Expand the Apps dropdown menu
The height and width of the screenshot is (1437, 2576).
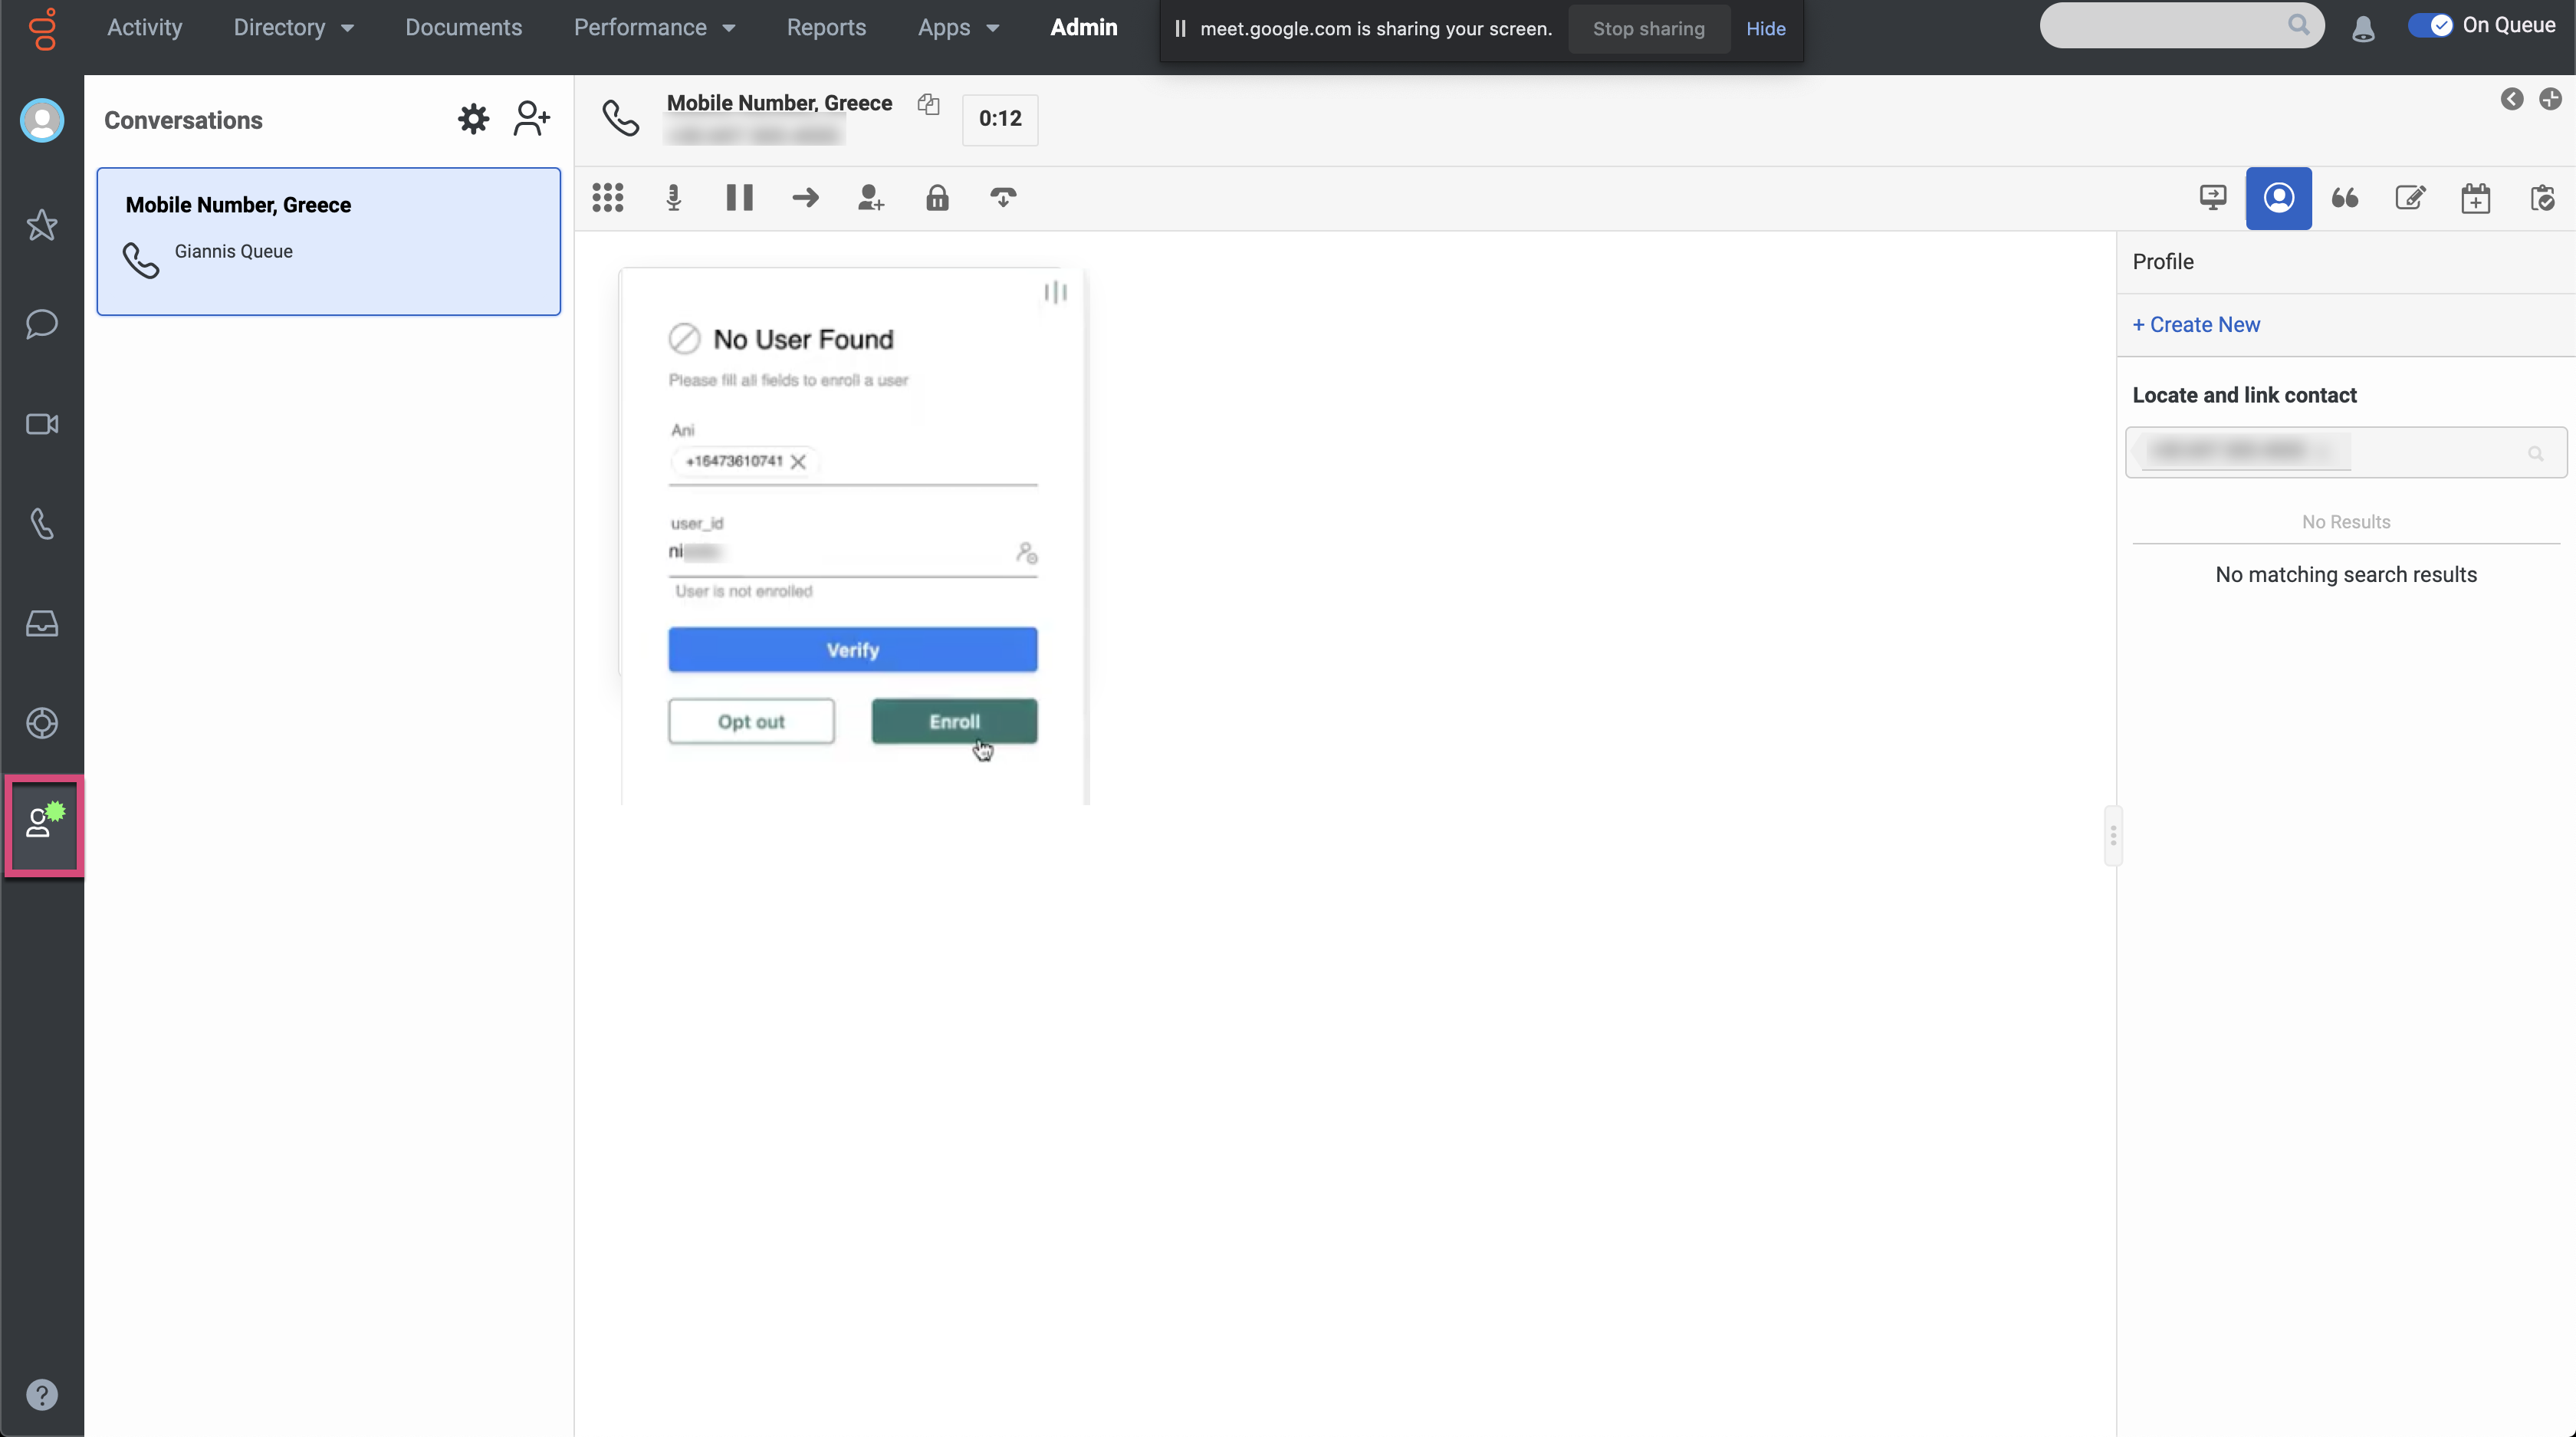[x=958, y=28]
